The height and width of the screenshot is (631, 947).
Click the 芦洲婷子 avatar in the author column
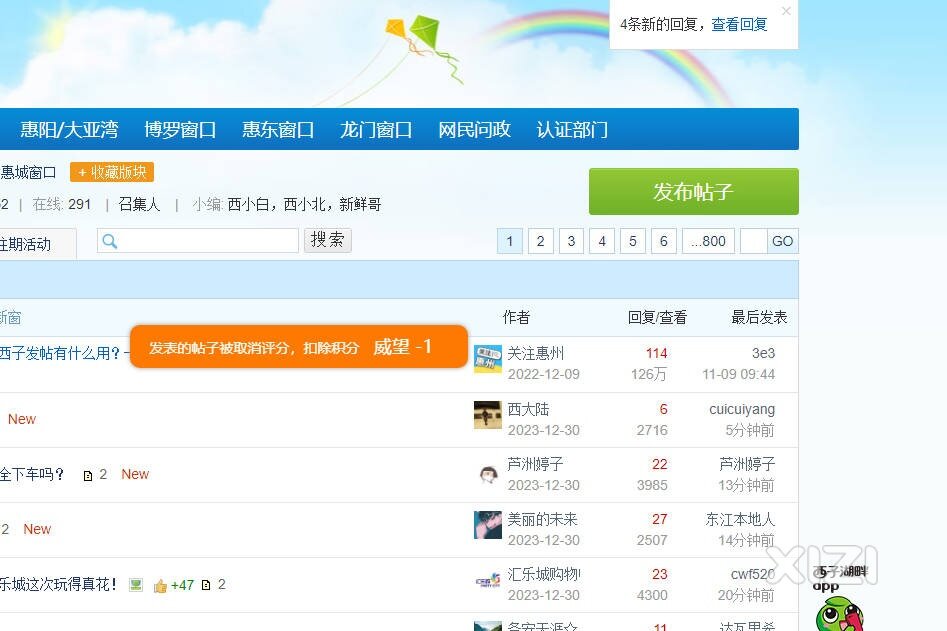click(x=488, y=475)
